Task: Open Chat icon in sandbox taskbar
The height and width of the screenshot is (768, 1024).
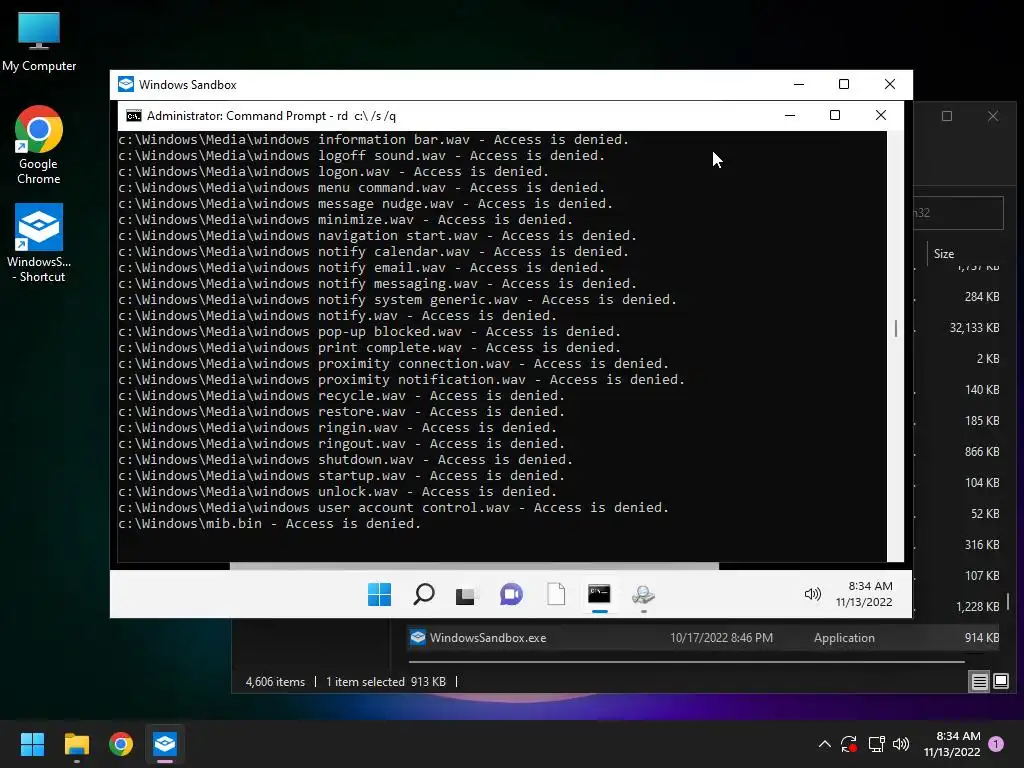Action: click(x=511, y=594)
